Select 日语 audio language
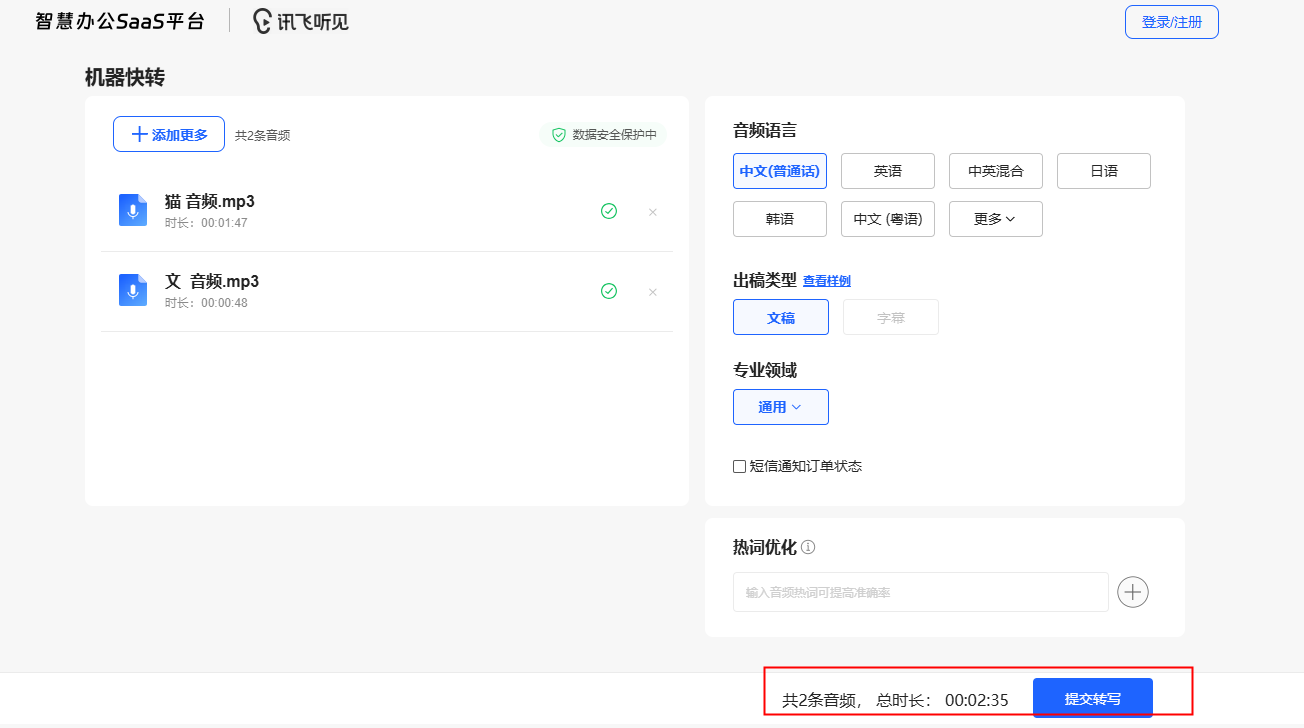The image size is (1304, 728). pos(1104,171)
